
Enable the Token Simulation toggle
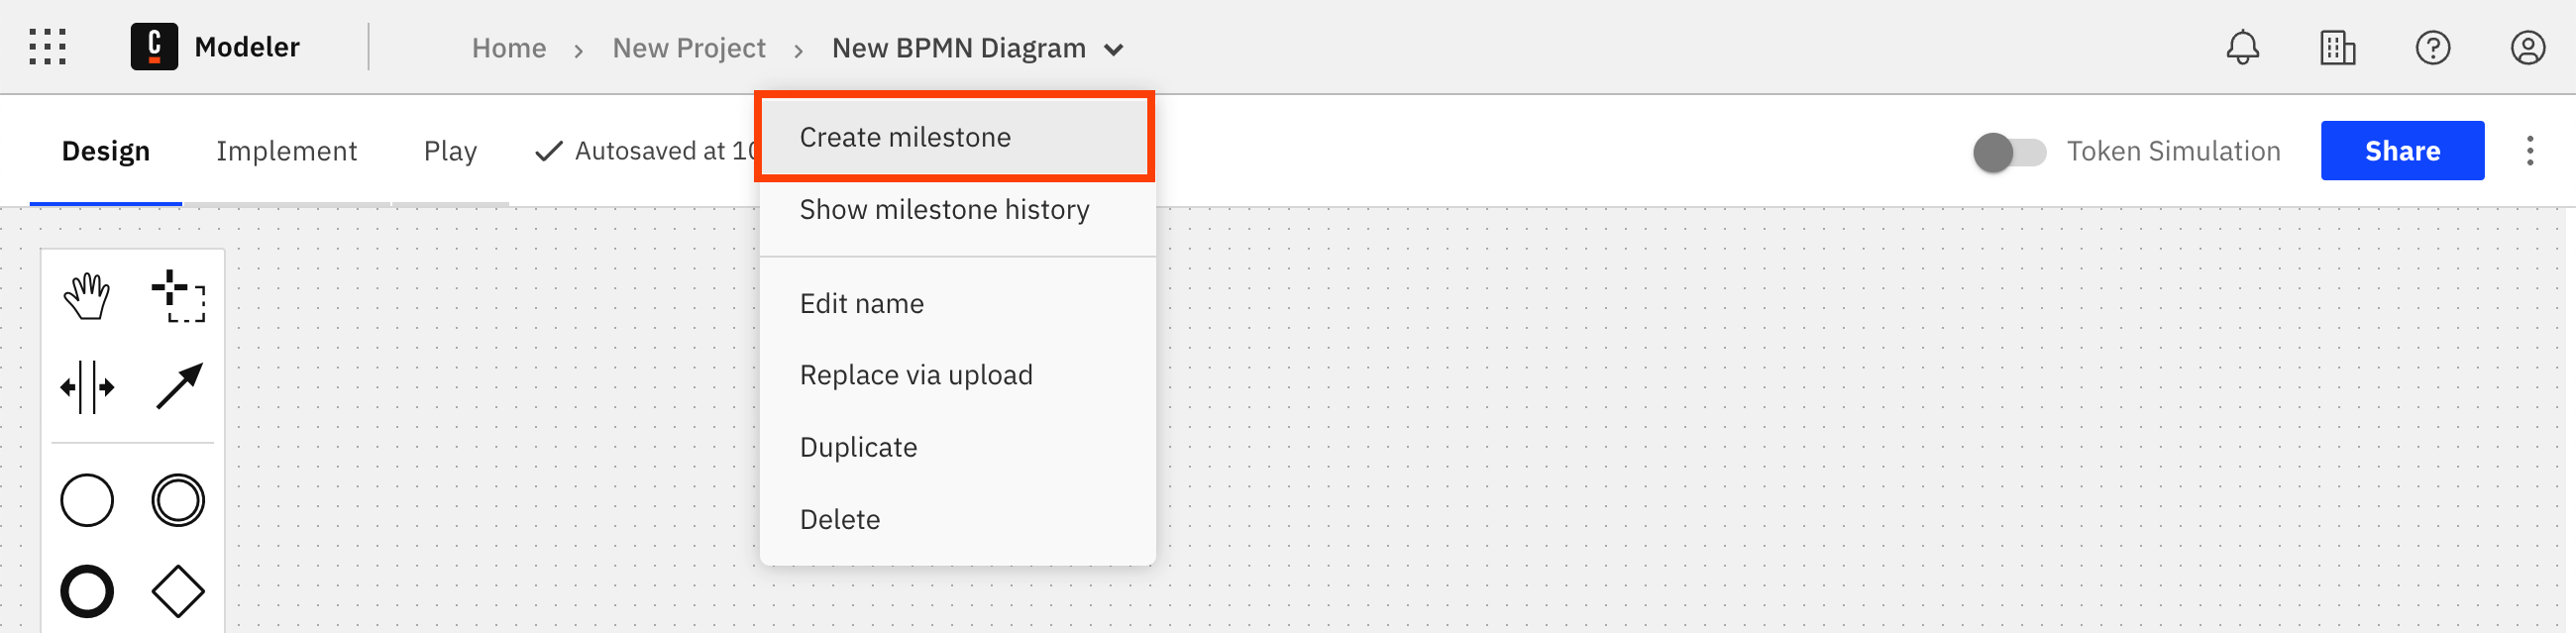pos(2008,151)
